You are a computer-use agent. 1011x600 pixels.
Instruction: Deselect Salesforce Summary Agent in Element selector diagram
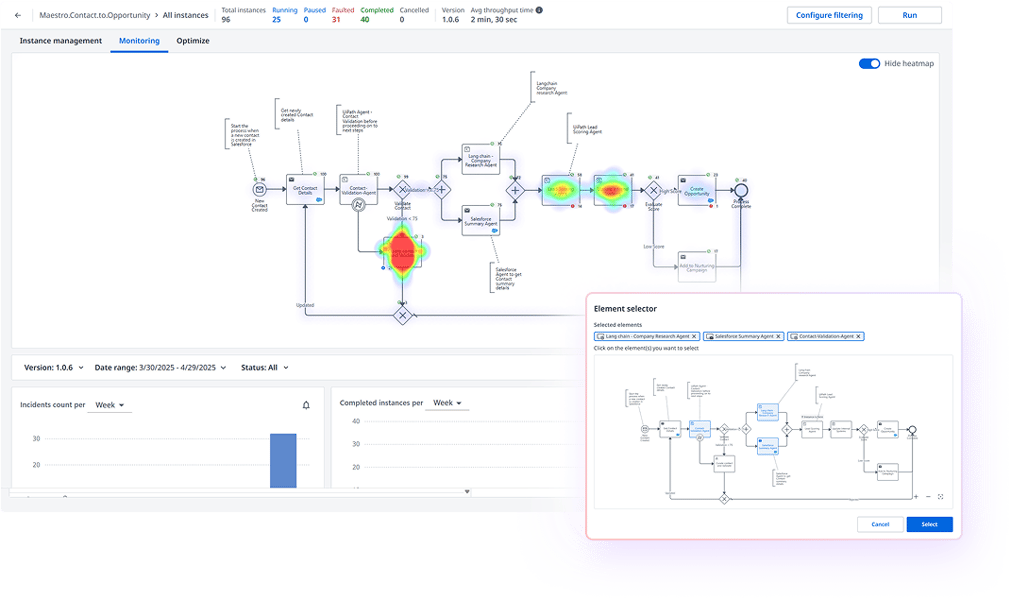tap(767, 446)
